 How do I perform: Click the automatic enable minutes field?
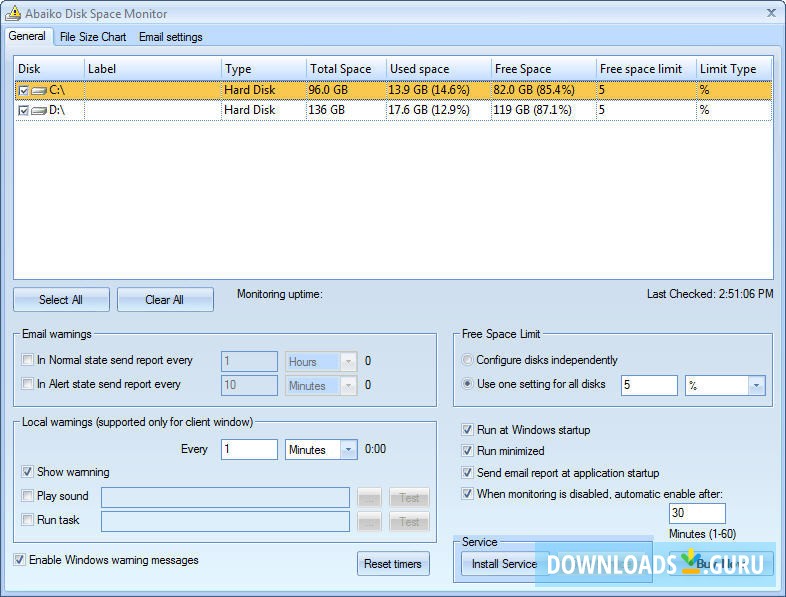[x=697, y=513]
